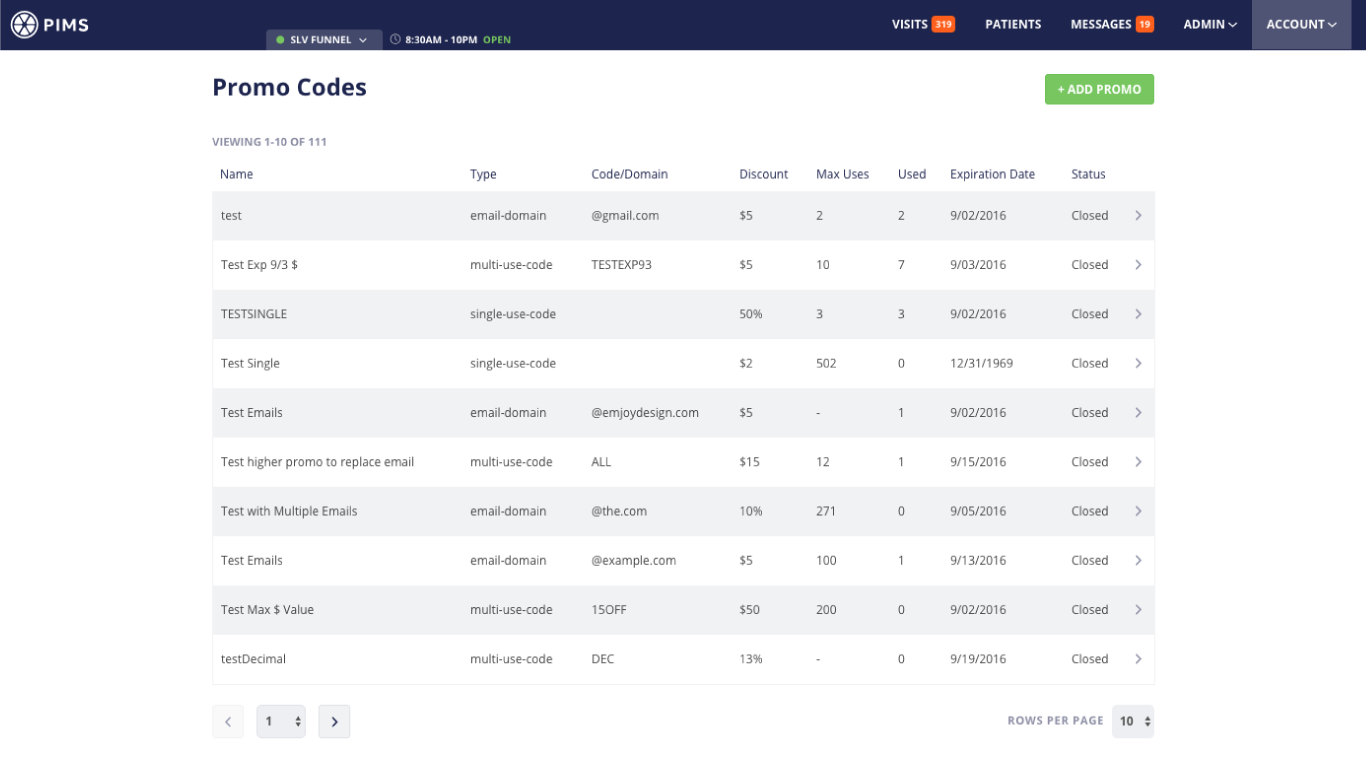Open details arrow for testDecimal promo
Image resolution: width=1366 pixels, height=777 pixels.
1138,658
